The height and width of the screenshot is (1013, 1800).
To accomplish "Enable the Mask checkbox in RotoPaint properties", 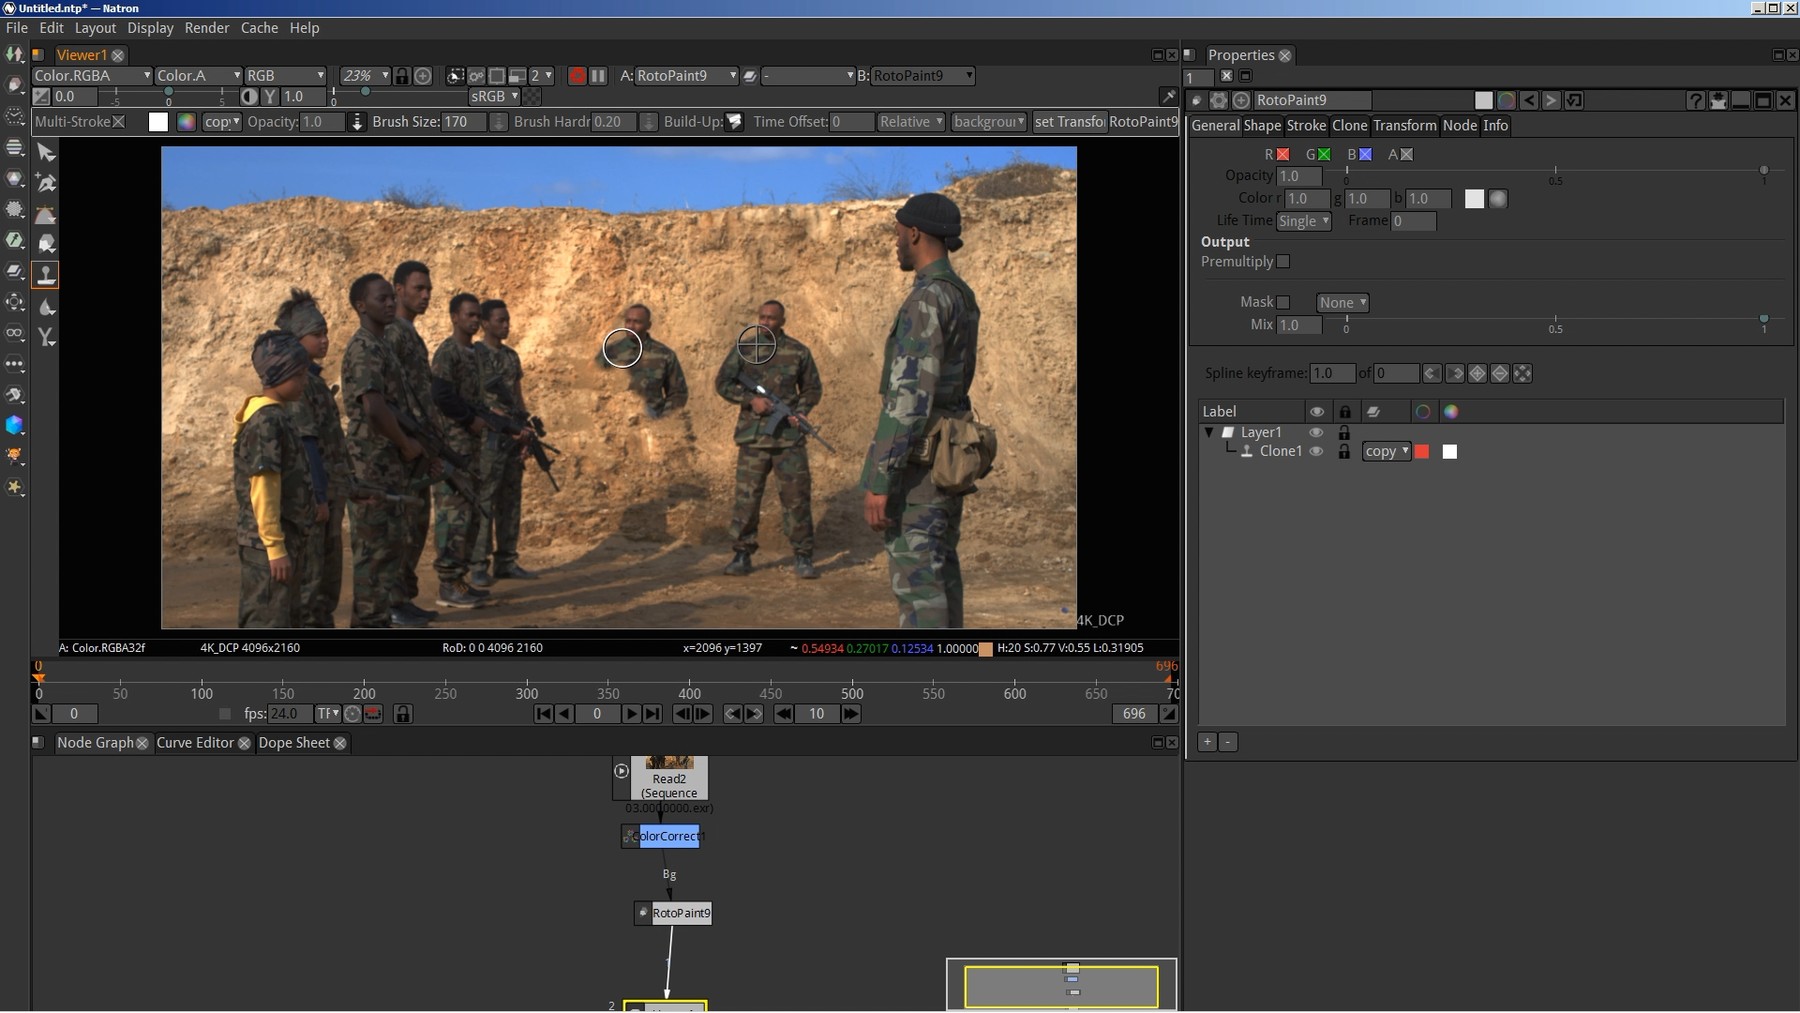I will [1285, 302].
